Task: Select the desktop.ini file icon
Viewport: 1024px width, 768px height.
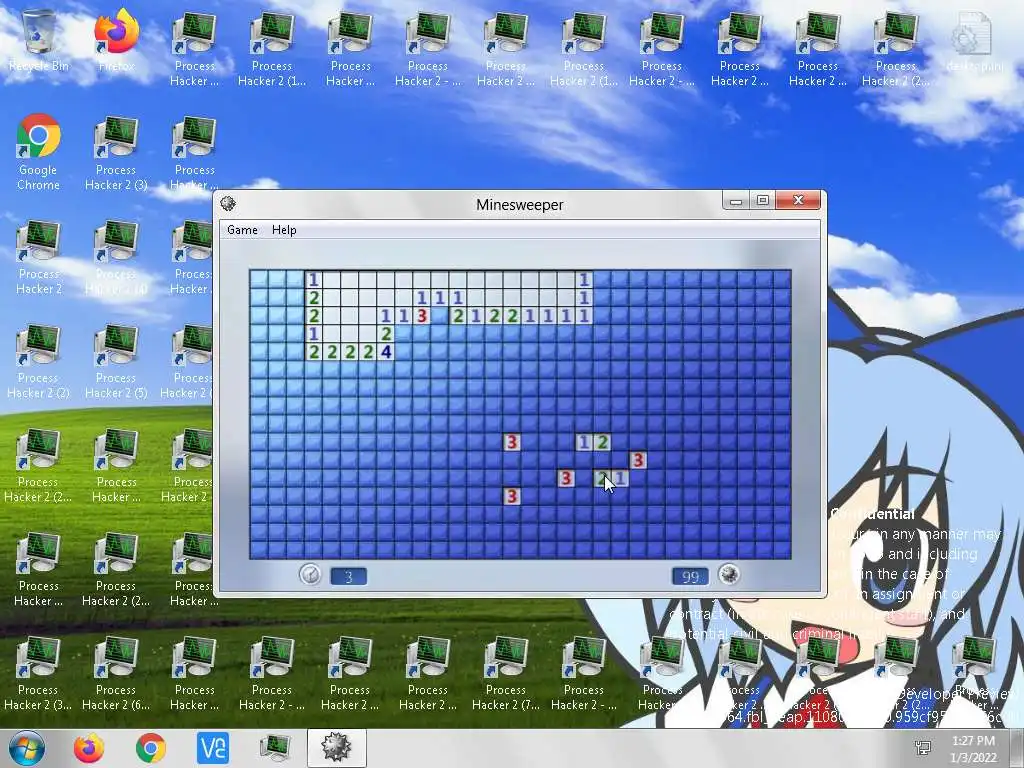Action: coord(974,40)
